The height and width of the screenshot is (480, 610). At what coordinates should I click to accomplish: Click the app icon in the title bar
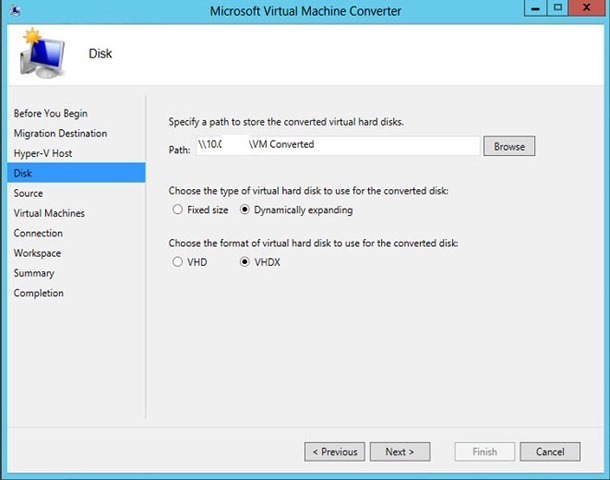click(x=15, y=10)
